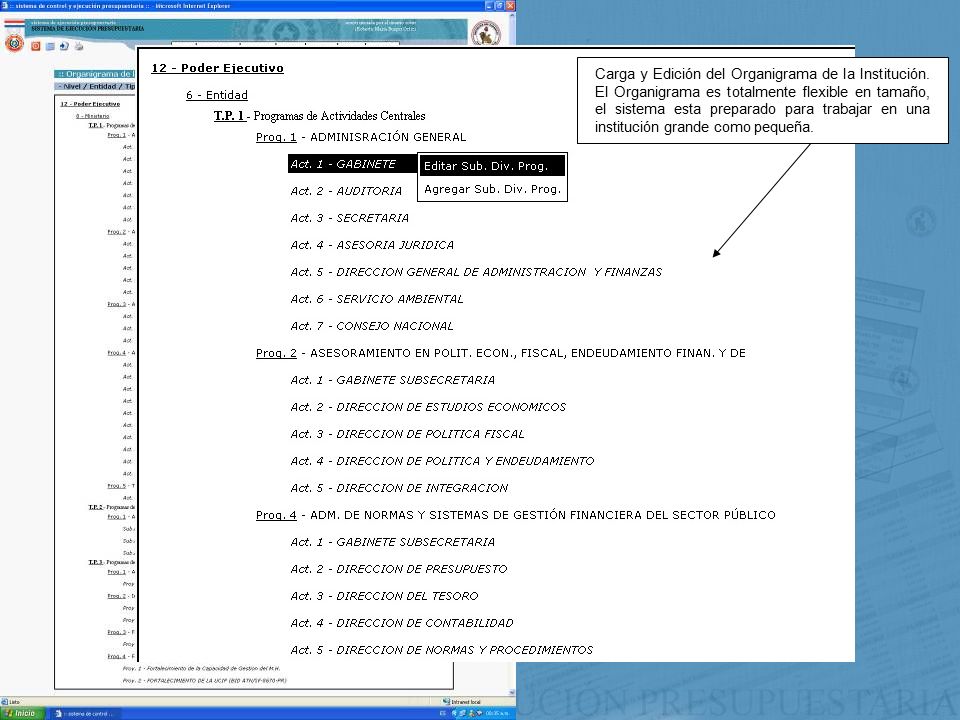Click the national emblem logo at left
960x720 pixels.
click(14, 43)
